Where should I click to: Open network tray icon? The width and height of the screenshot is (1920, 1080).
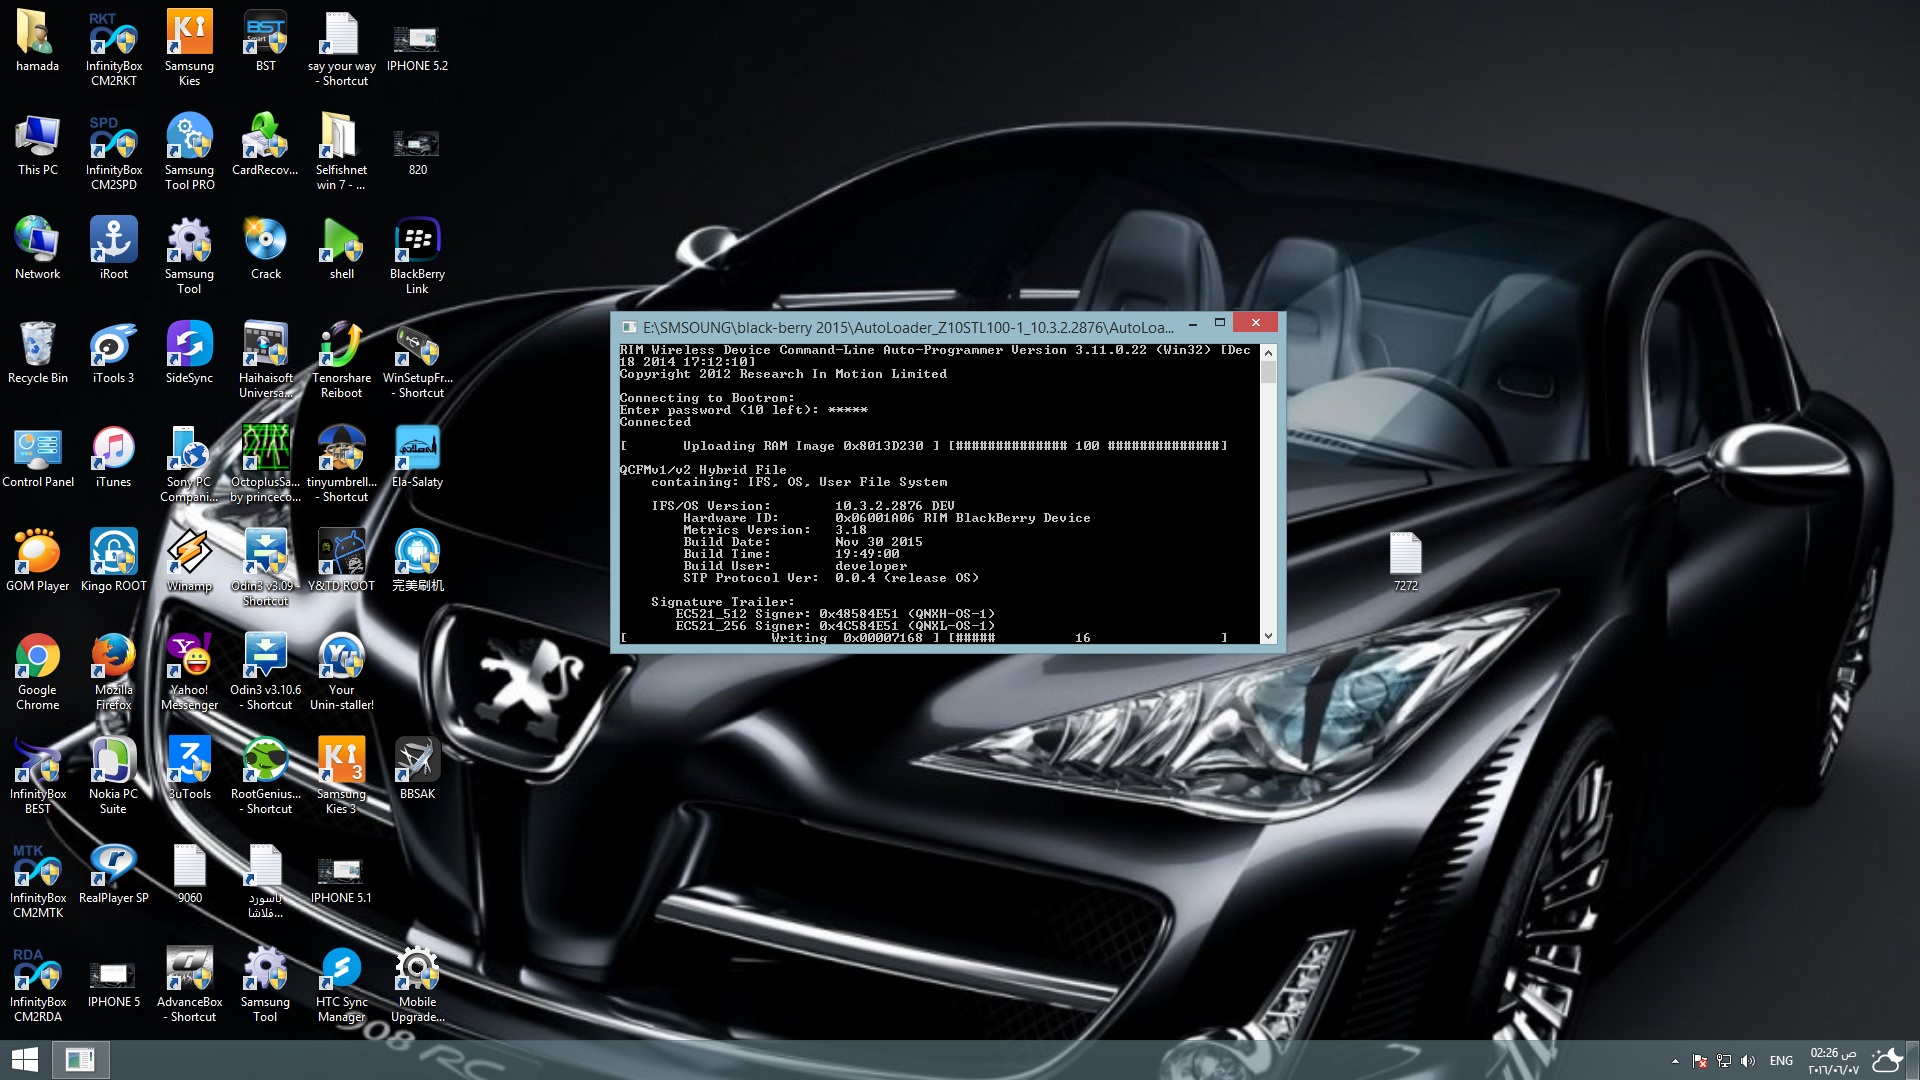pyautogui.click(x=1724, y=1061)
